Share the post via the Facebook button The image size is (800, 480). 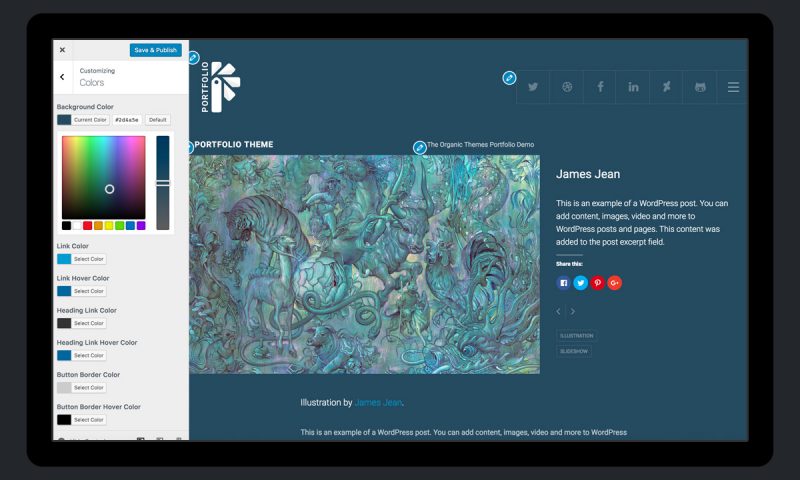click(563, 283)
